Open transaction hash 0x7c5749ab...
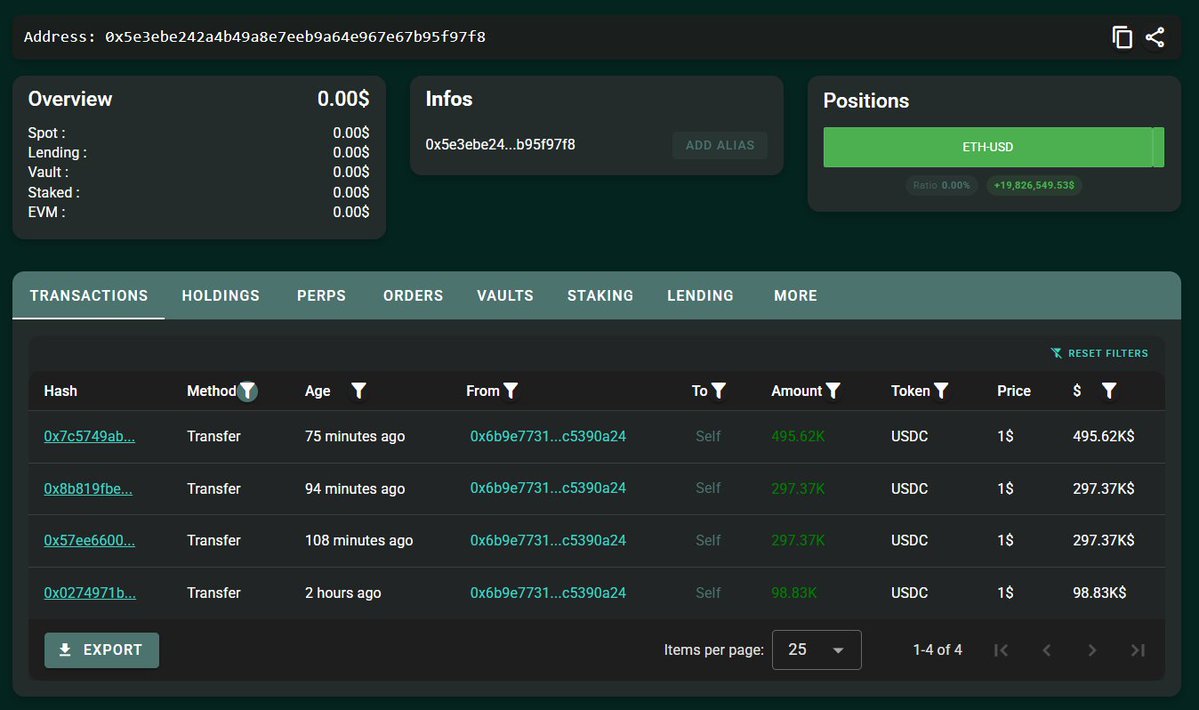This screenshot has width=1199, height=710. click(89, 436)
